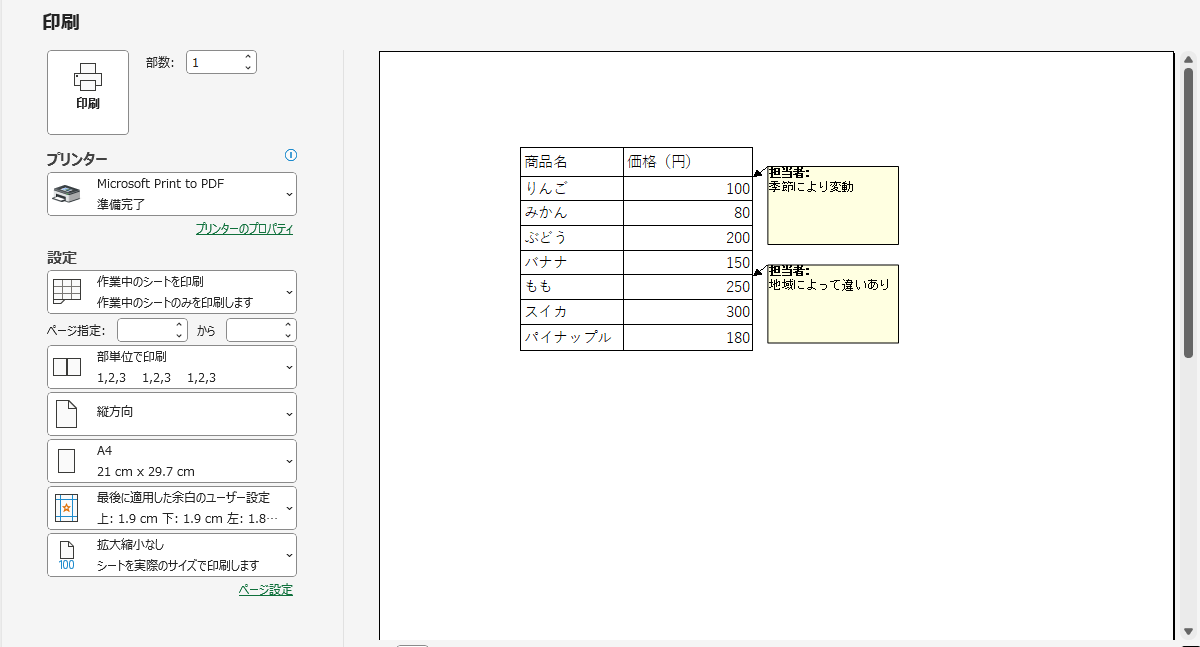The image size is (1200, 647).
Task: Click the A4 paper size icon
Action: coord(66,461)
